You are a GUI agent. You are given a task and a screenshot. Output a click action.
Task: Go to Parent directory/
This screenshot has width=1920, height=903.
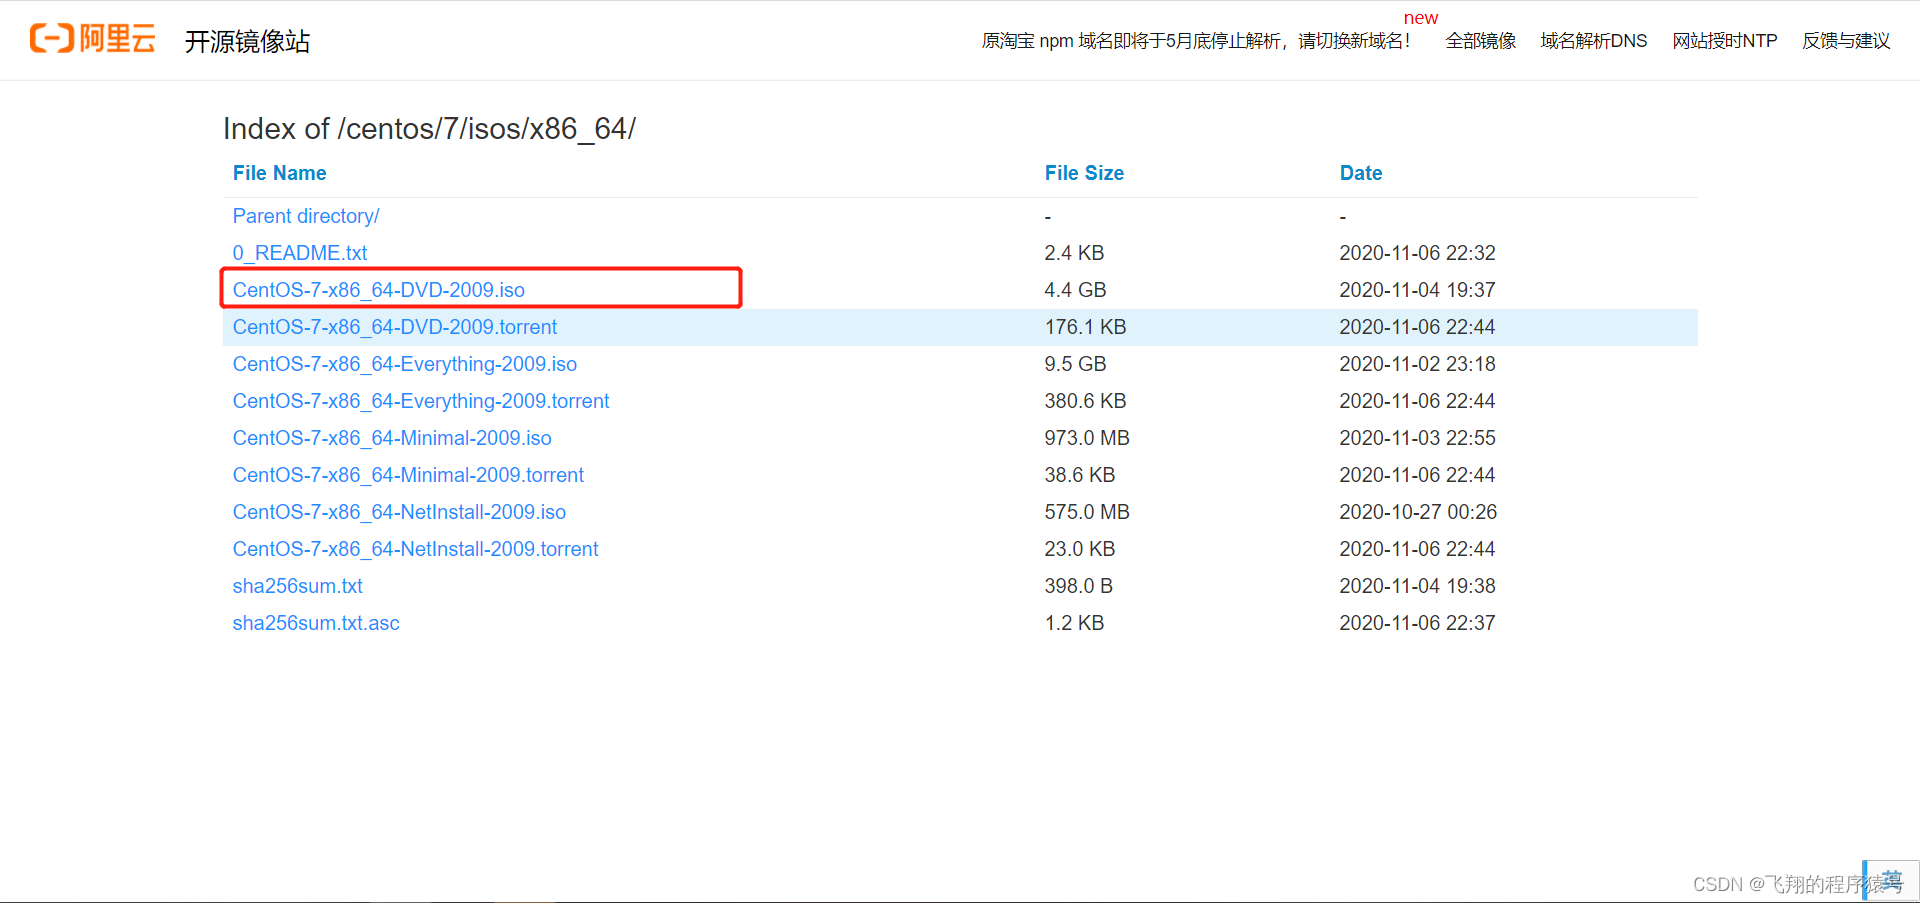(x=306, y=216)
